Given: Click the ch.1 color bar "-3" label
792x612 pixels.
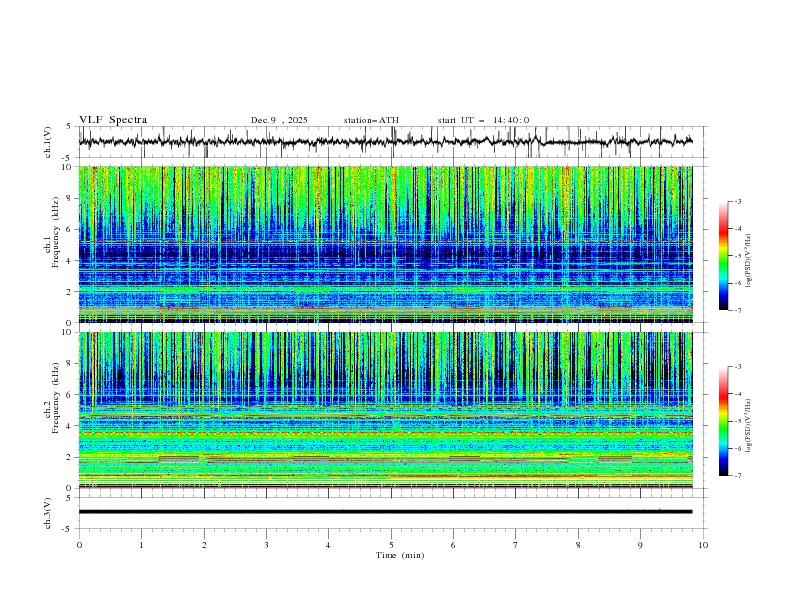Looking at the screenshot, I should pos(738,201).
